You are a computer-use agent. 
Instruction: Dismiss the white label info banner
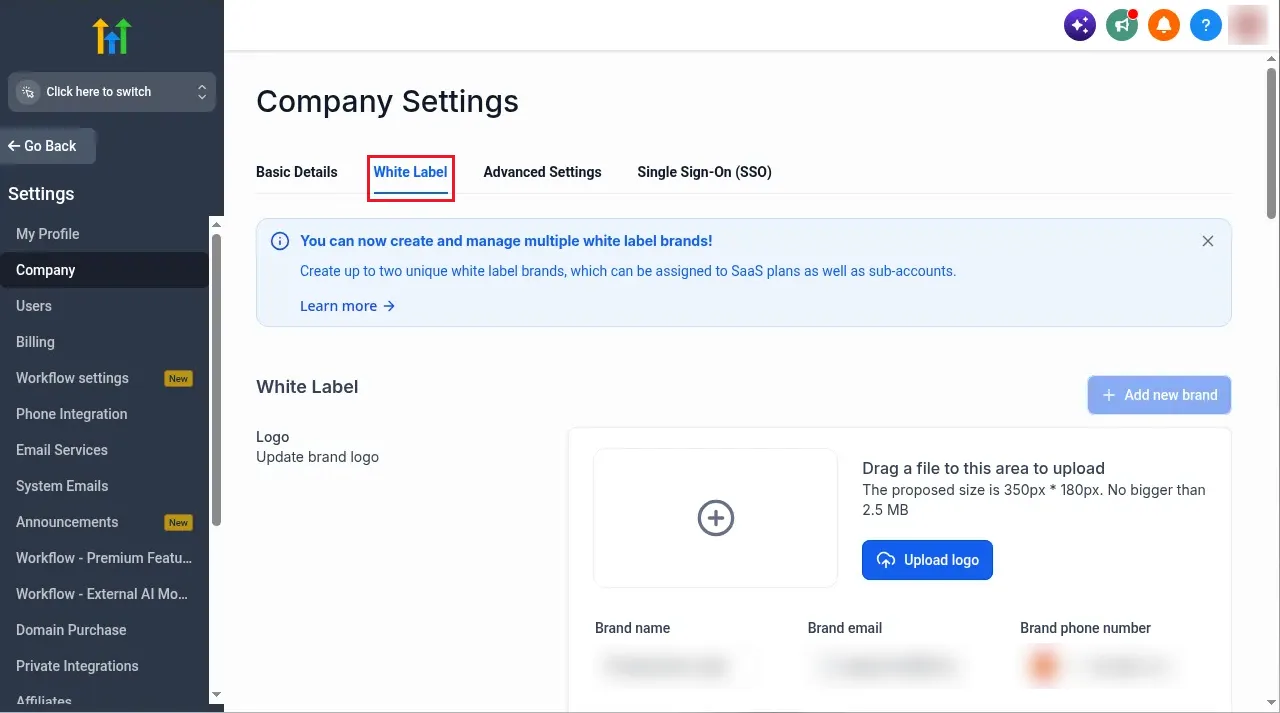pyautogui.click(x=1208, y=241)
